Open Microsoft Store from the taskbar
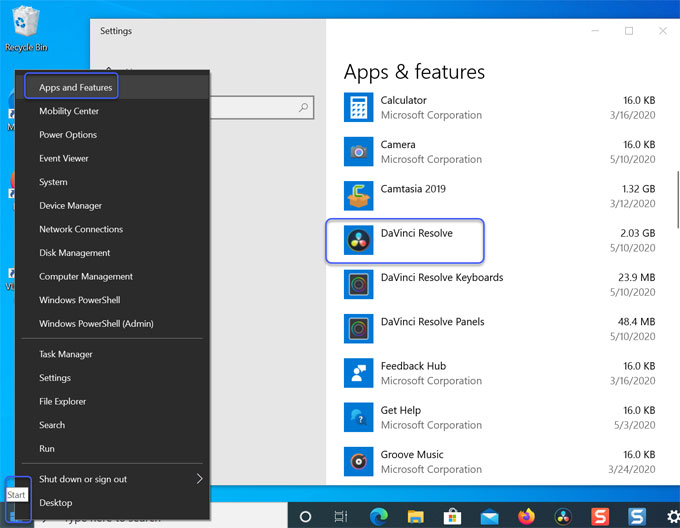This screenshot has height=528, width=680. (452, 516)
